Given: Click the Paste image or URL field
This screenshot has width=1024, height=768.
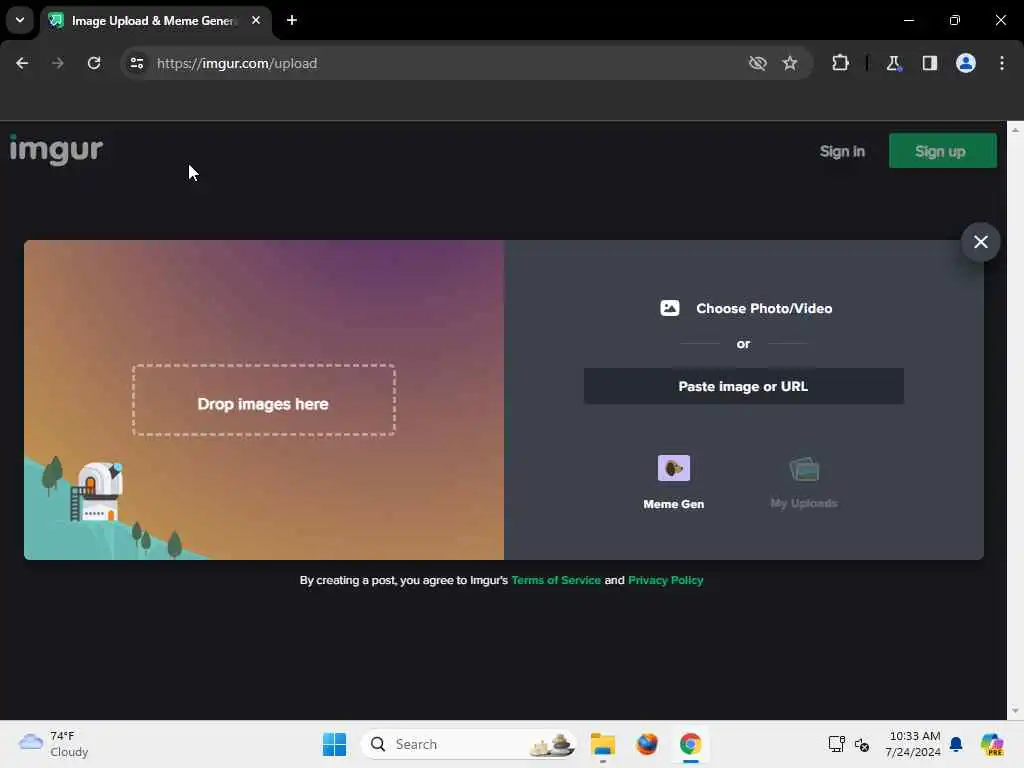Looking at the screenshot, I should (x=743, y=387).
